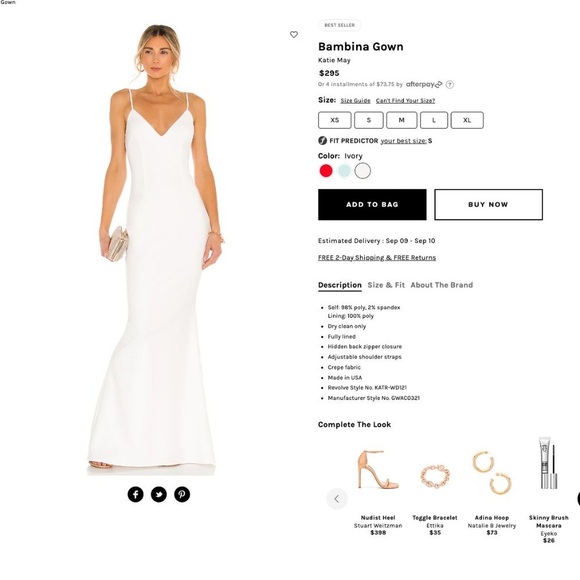Open Afterpay info question mark
The width and height of the screenshot is (580, 580).
449,84
